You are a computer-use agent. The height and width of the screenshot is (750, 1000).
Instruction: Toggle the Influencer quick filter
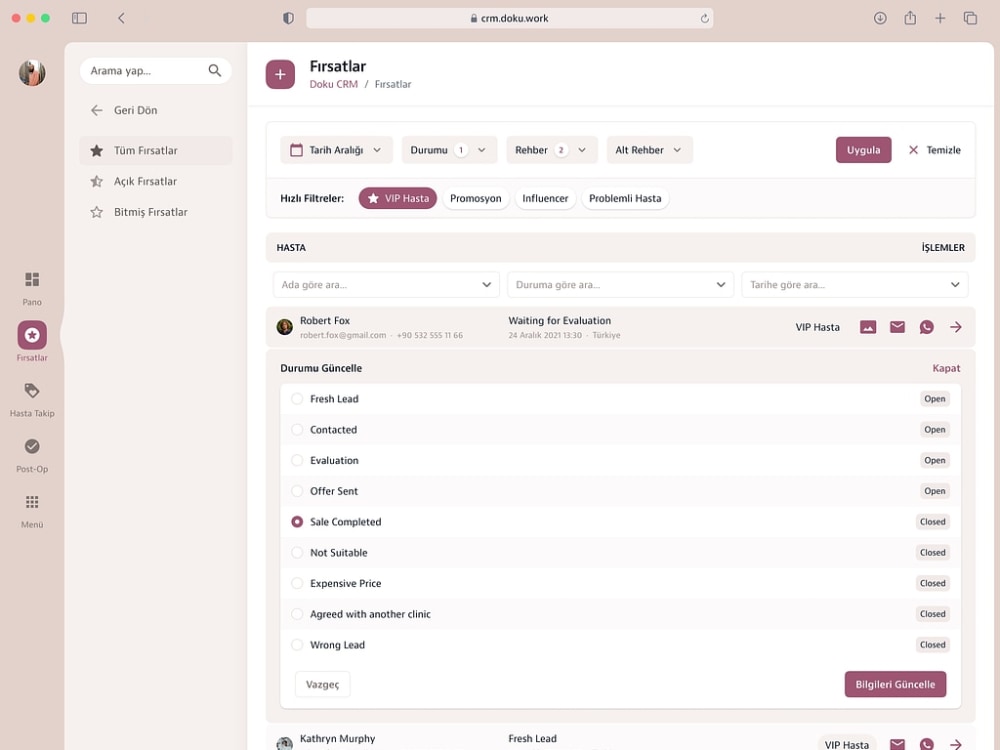[x=545, y=198]
